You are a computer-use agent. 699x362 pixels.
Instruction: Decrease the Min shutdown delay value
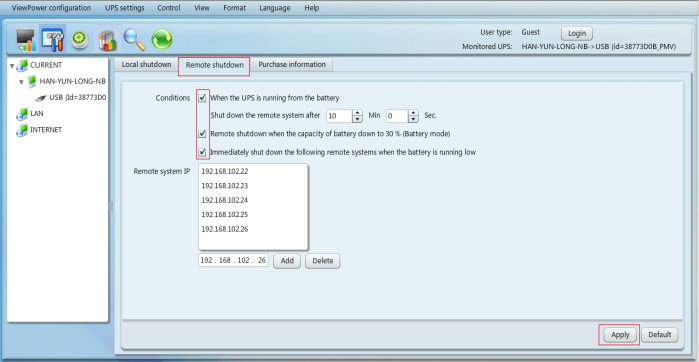(x=358, y=119)
